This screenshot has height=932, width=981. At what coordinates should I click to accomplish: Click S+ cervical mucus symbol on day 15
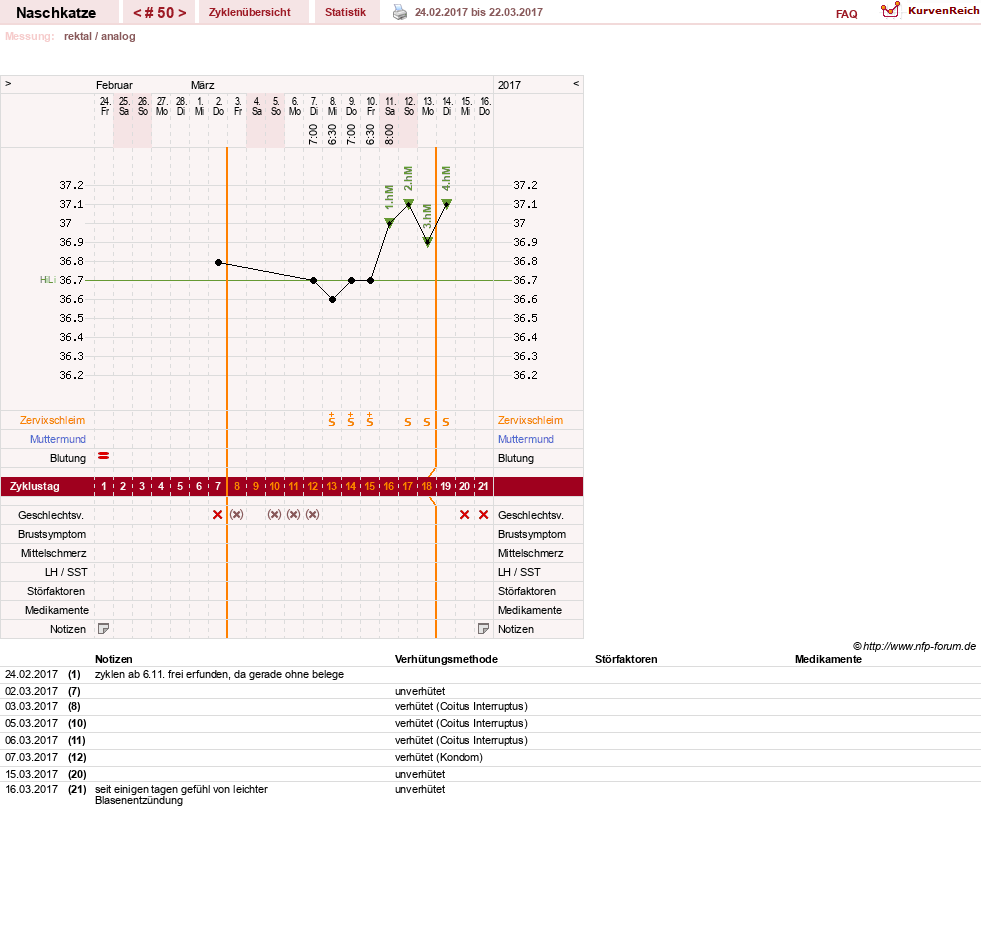[x=370, y=420]
